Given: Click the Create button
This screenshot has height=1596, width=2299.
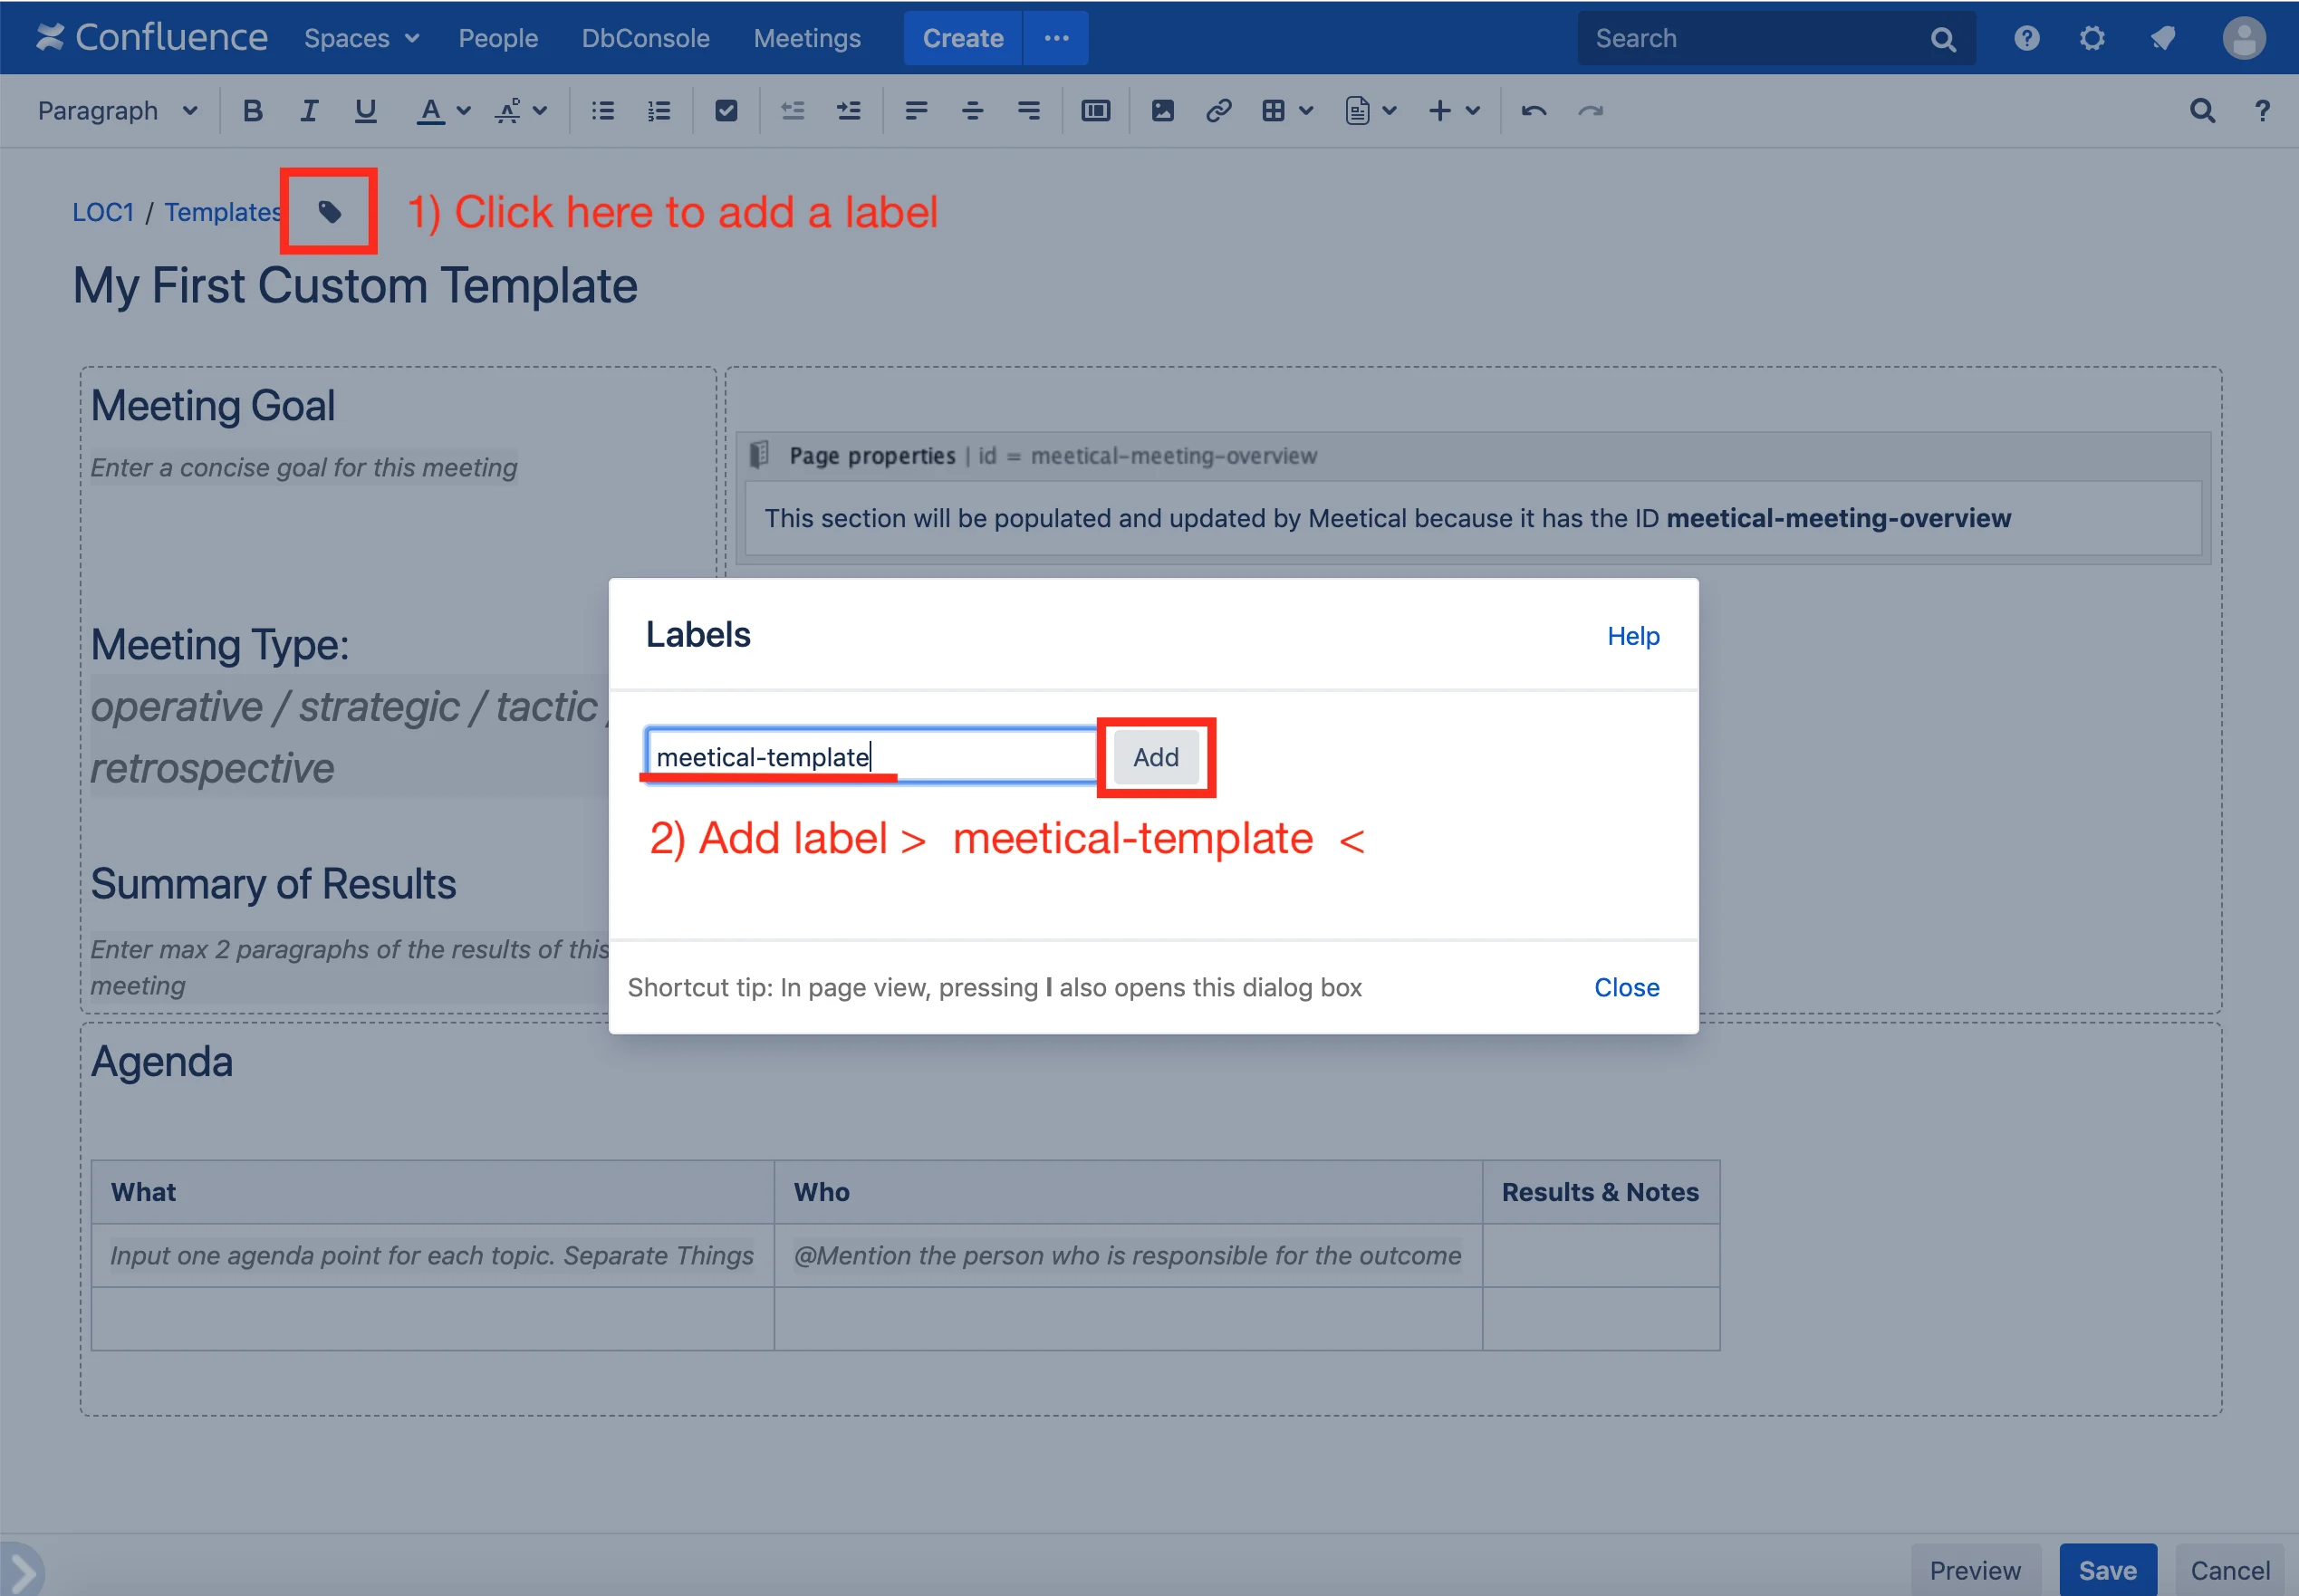Looking at the screenshot, I should point(963,38).
